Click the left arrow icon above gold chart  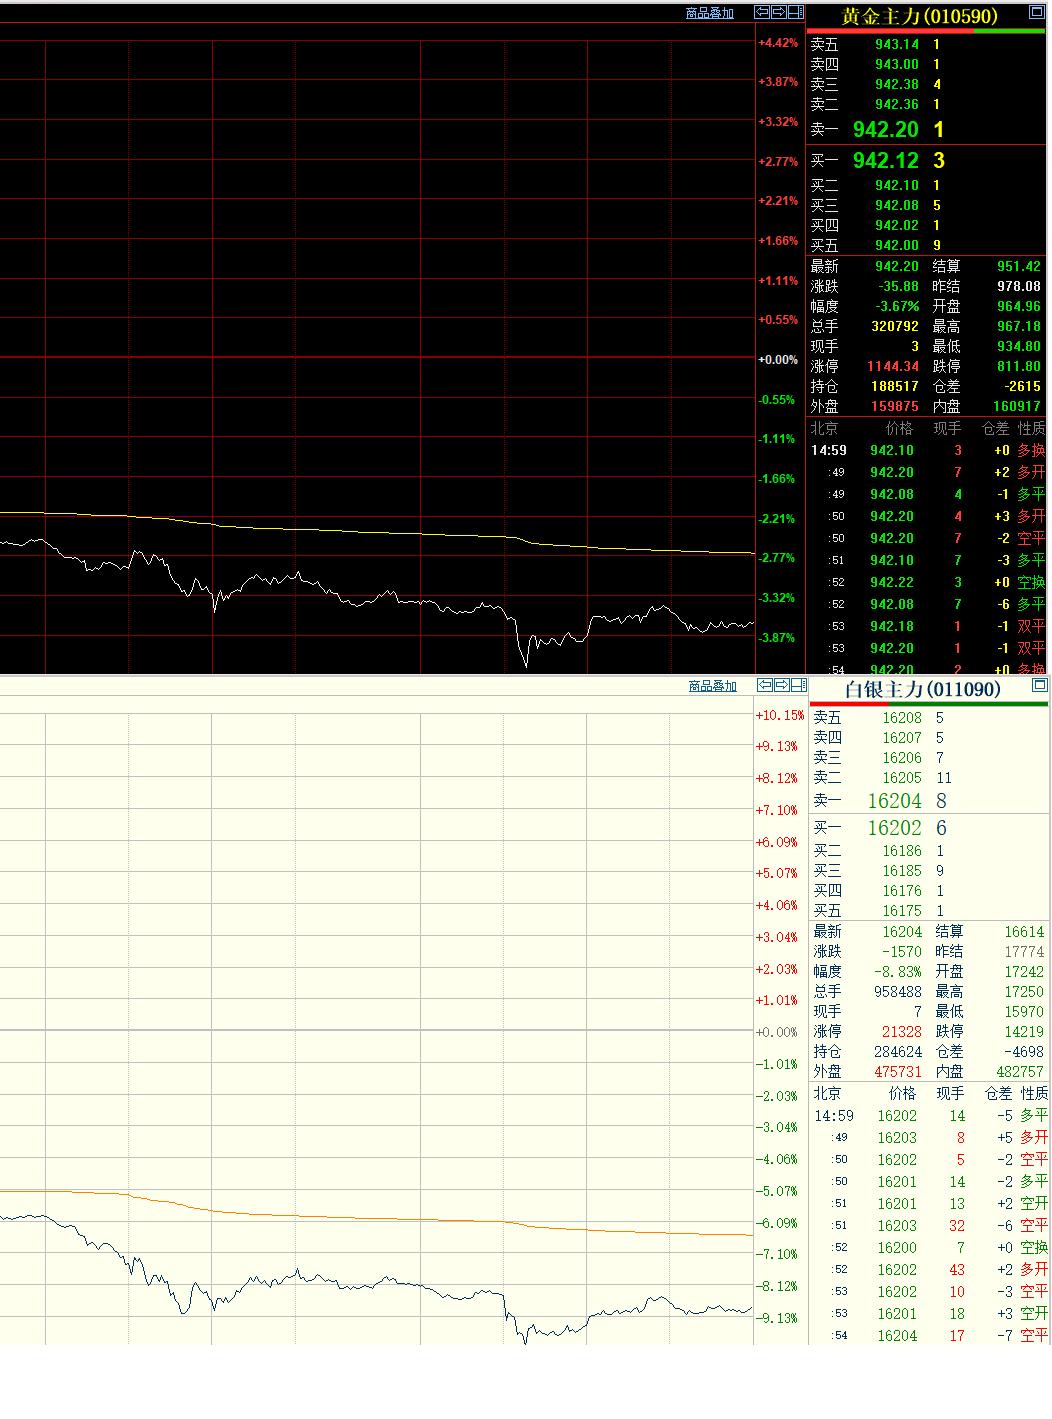point(762,12)
